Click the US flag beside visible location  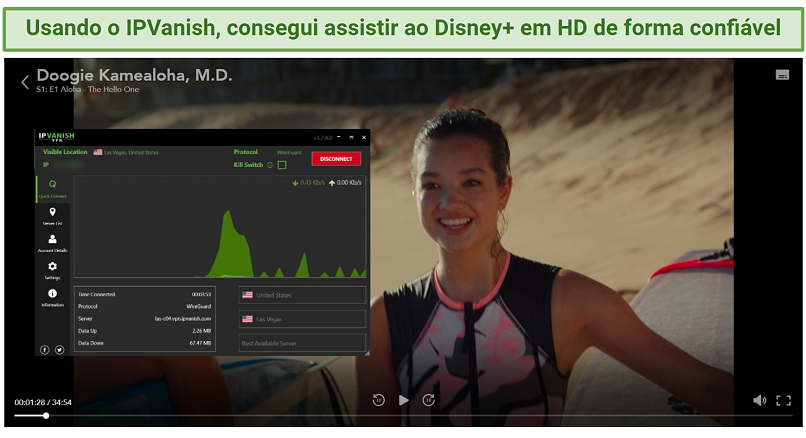98,152
